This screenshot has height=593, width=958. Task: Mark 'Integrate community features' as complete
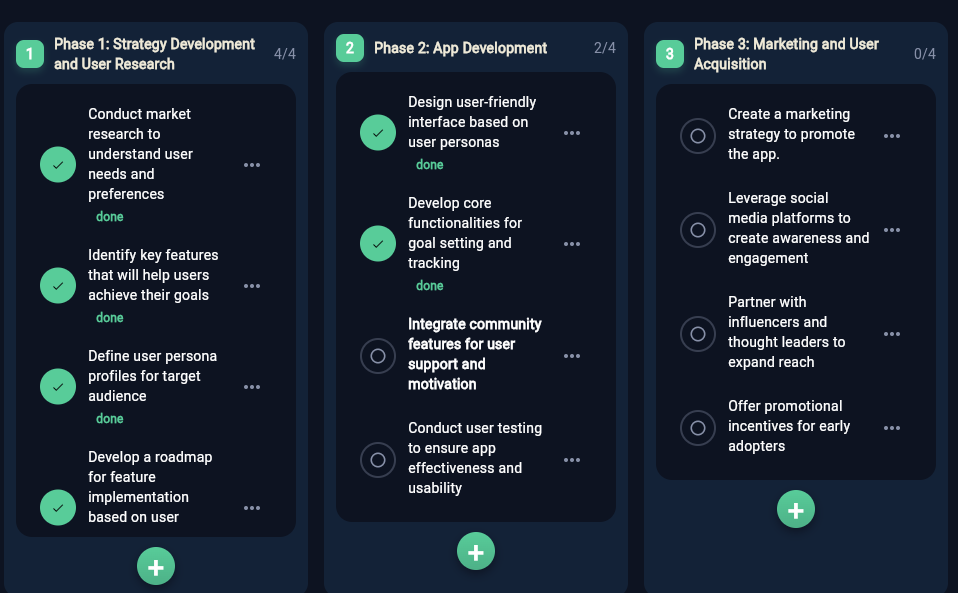pos(378,355)
